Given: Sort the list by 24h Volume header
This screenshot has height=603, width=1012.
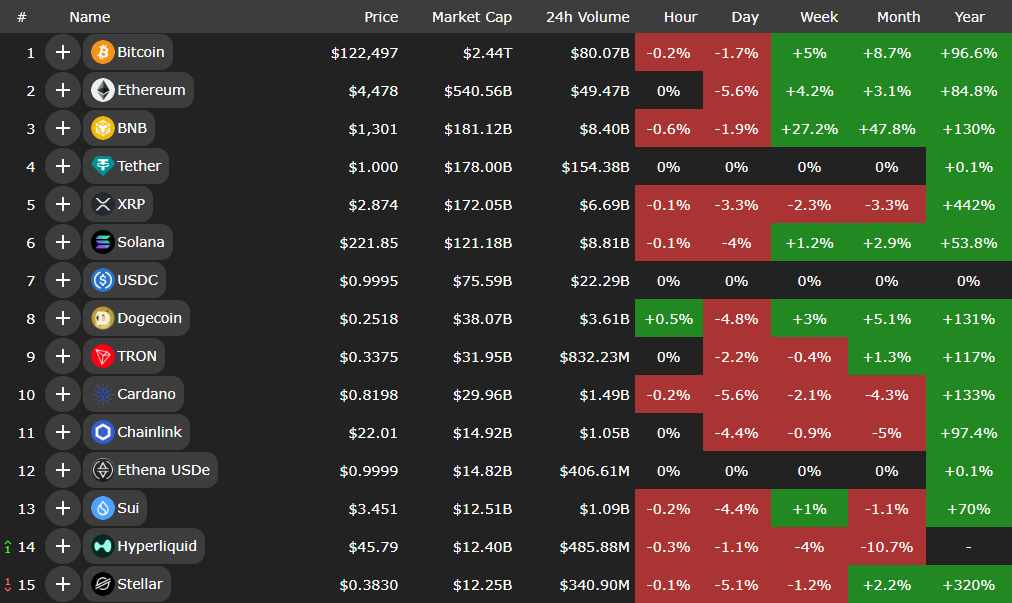Looking at the screenshot, I should [x=587, y=17].
